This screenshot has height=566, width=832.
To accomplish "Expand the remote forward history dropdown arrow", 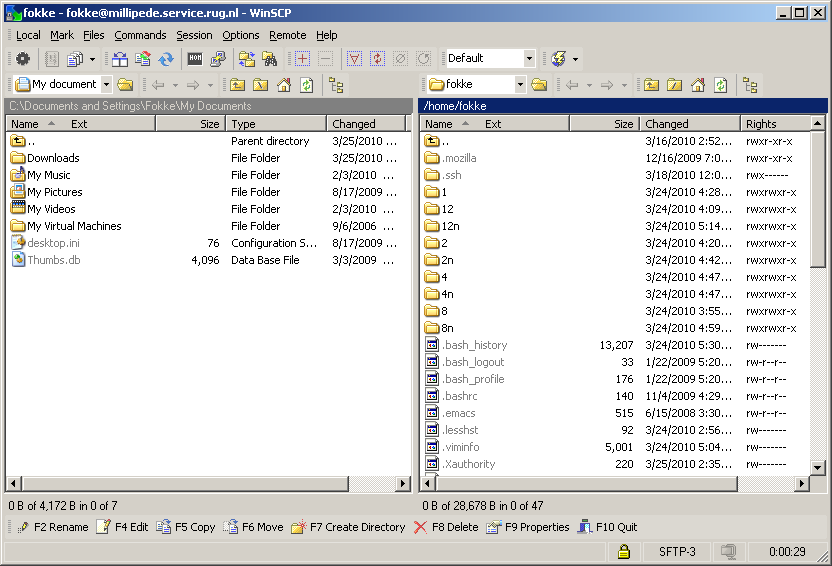I will coord(624,85).
